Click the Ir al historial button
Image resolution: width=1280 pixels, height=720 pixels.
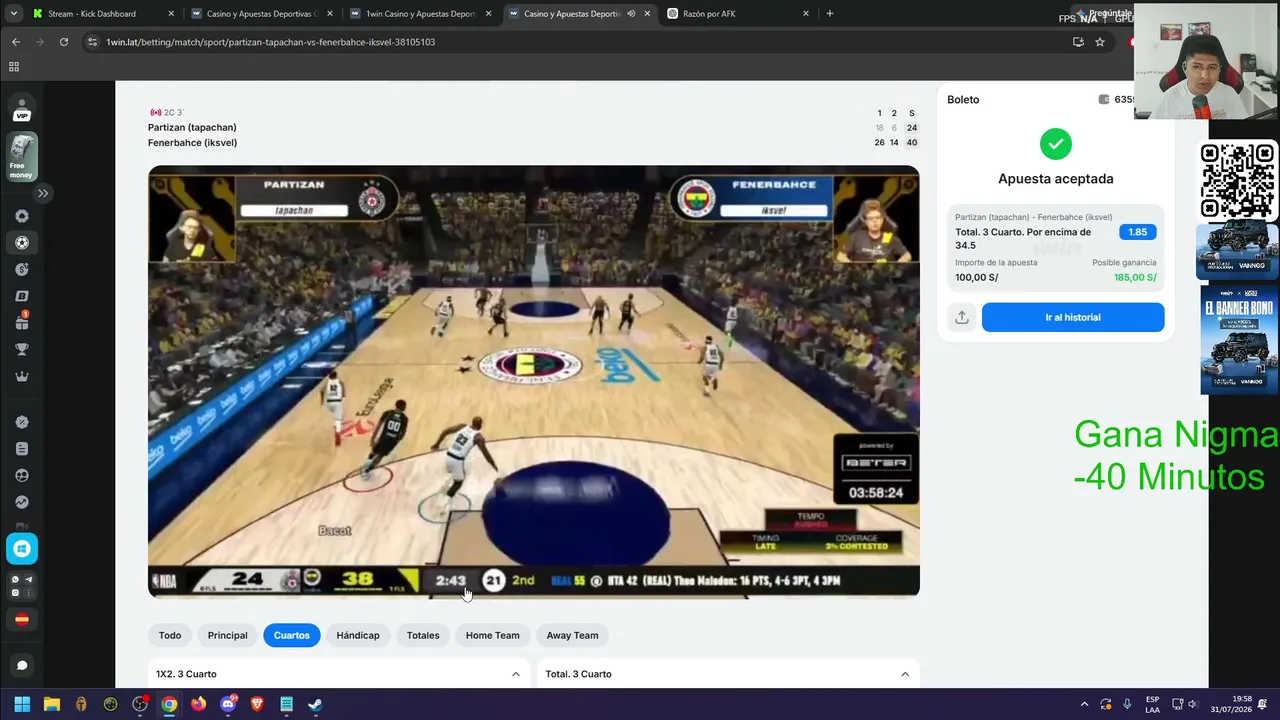(x=1073, y=317)
